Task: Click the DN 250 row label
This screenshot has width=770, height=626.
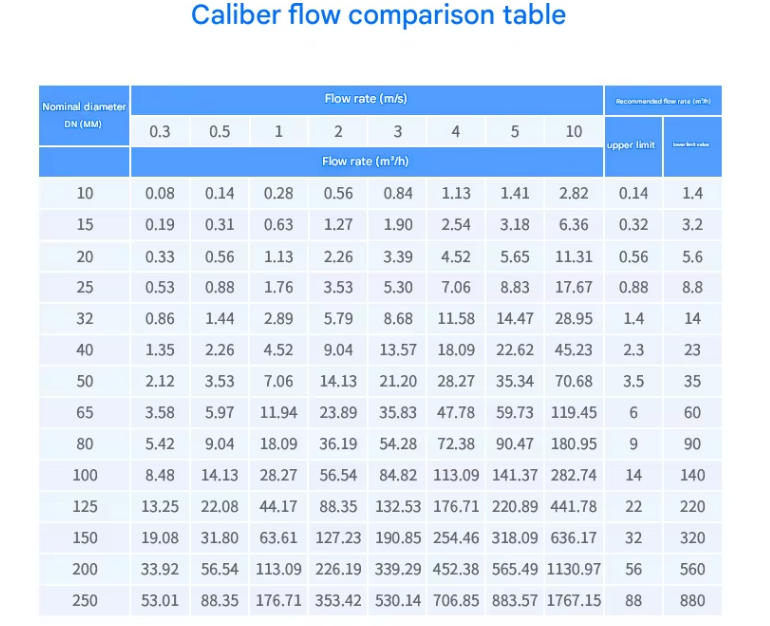Action: pyautogui.click(x=85, y=600)
